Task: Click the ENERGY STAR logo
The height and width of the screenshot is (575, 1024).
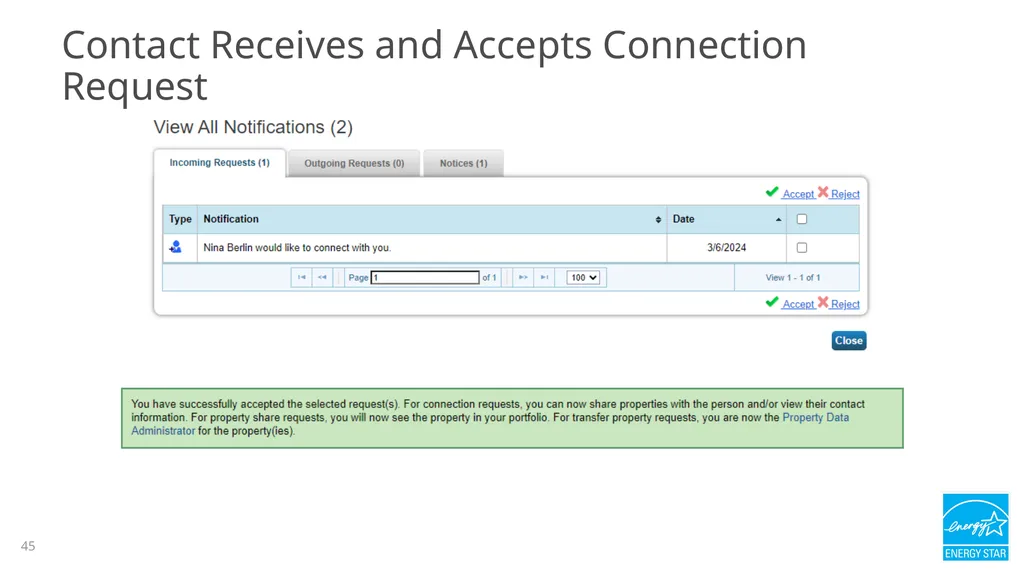Action: [x=975, y=527]
